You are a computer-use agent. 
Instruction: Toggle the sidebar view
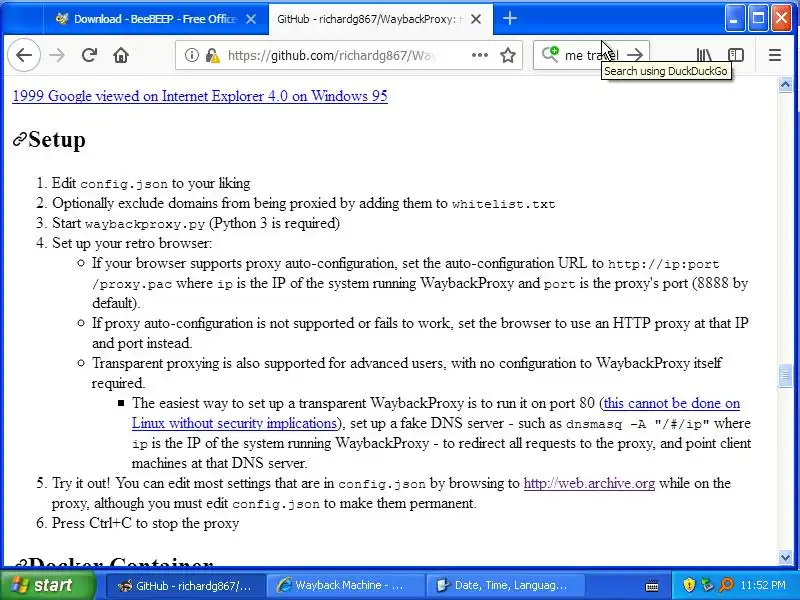tap(736, 55)
